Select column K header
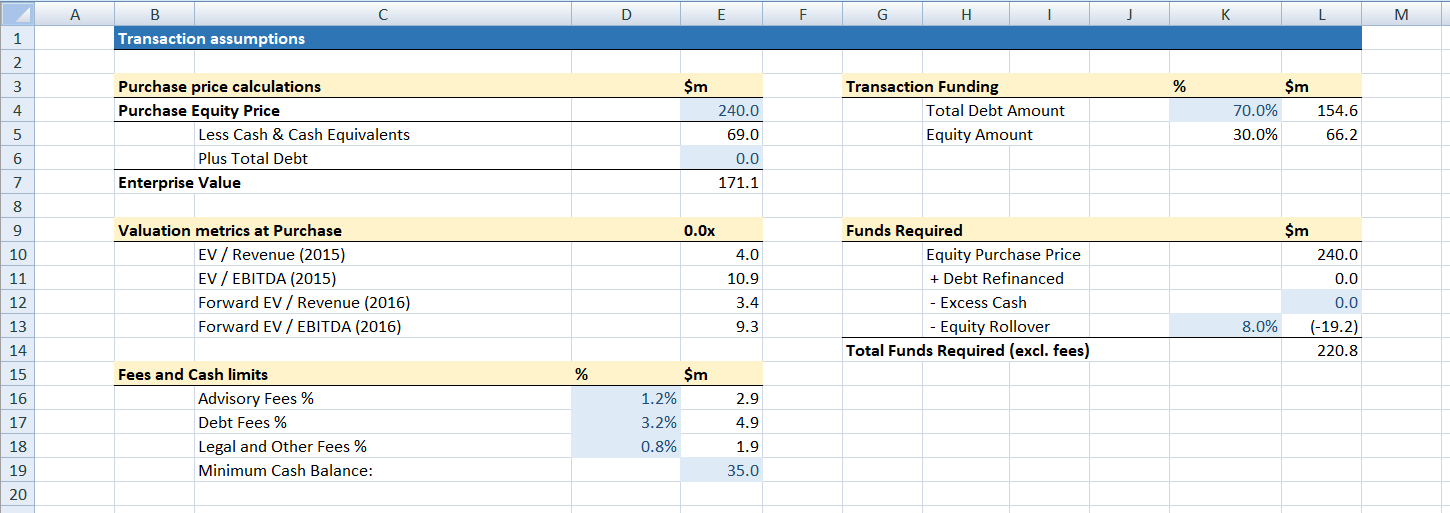1450x513 pixels. tap(1224, 14)
